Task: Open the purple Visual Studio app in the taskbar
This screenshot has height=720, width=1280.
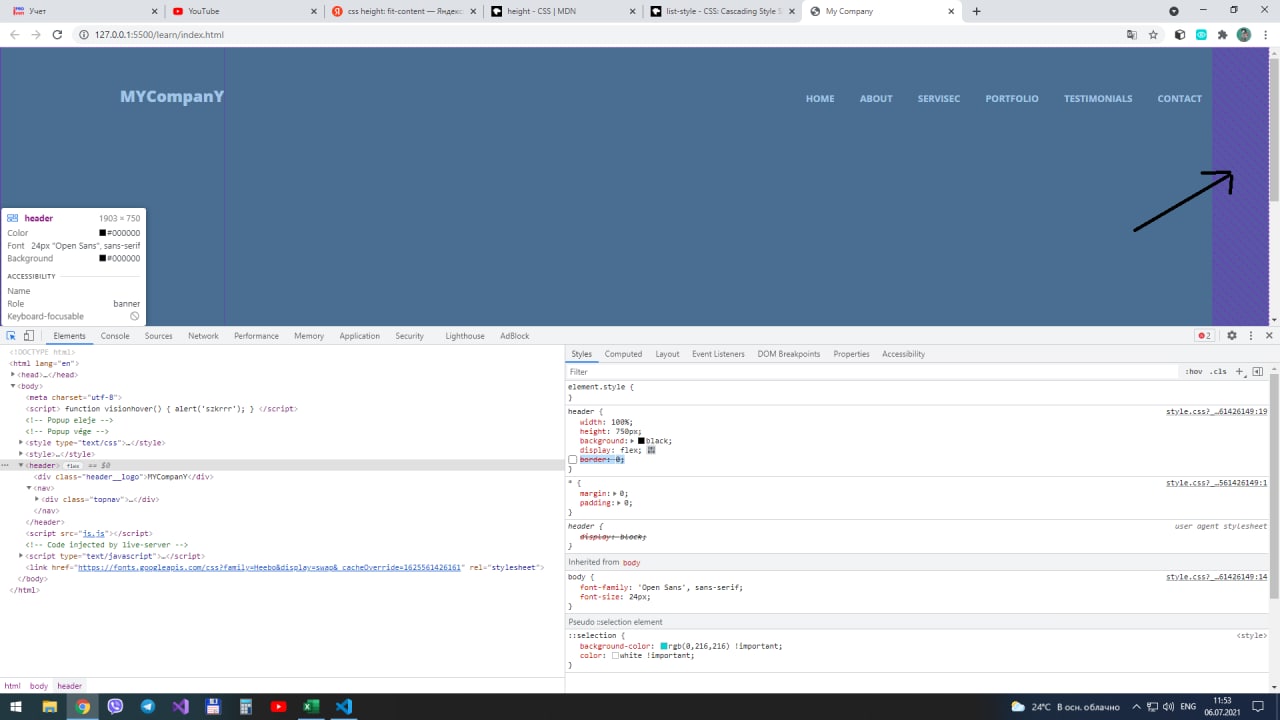Action: [x=180, y=706]
